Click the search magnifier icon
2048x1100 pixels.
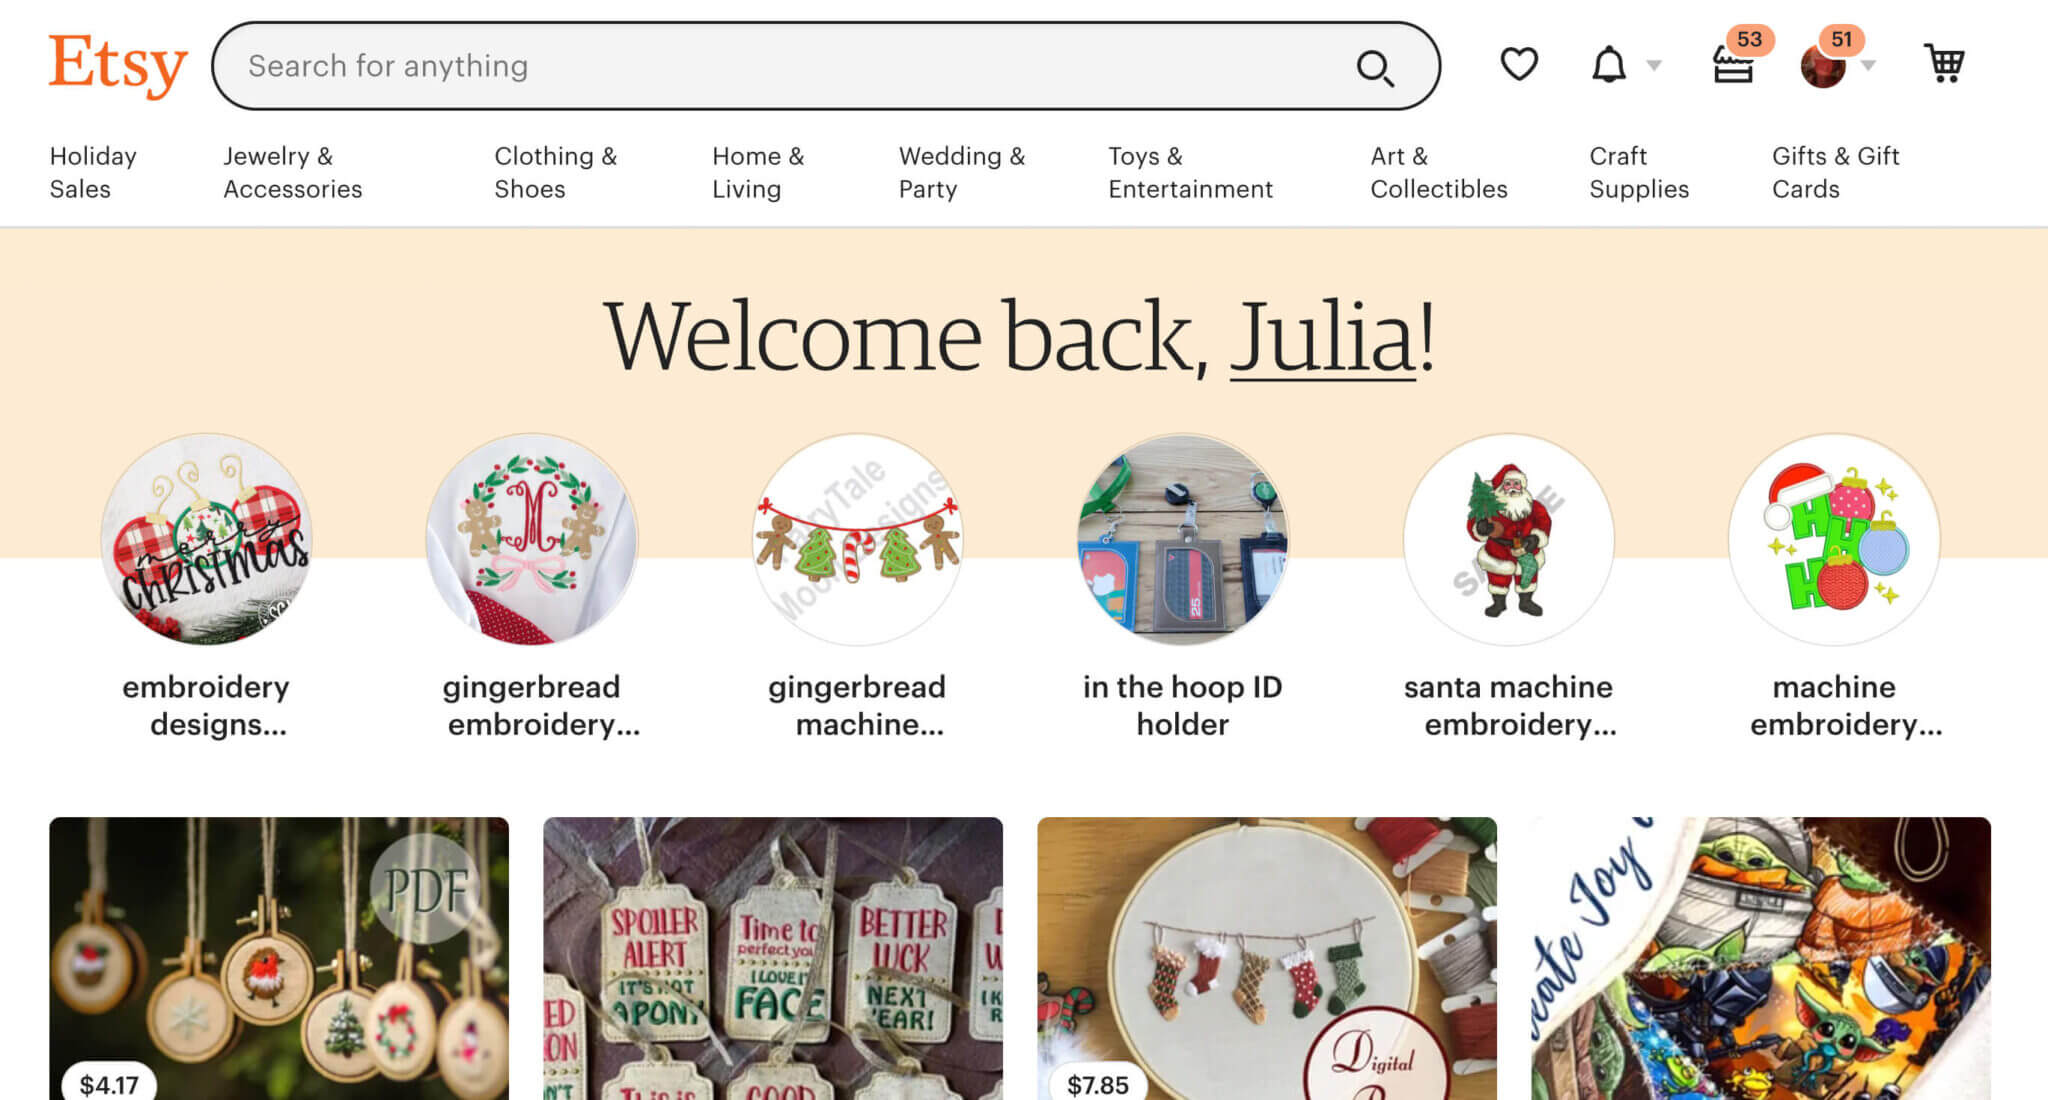[1375, 67]
